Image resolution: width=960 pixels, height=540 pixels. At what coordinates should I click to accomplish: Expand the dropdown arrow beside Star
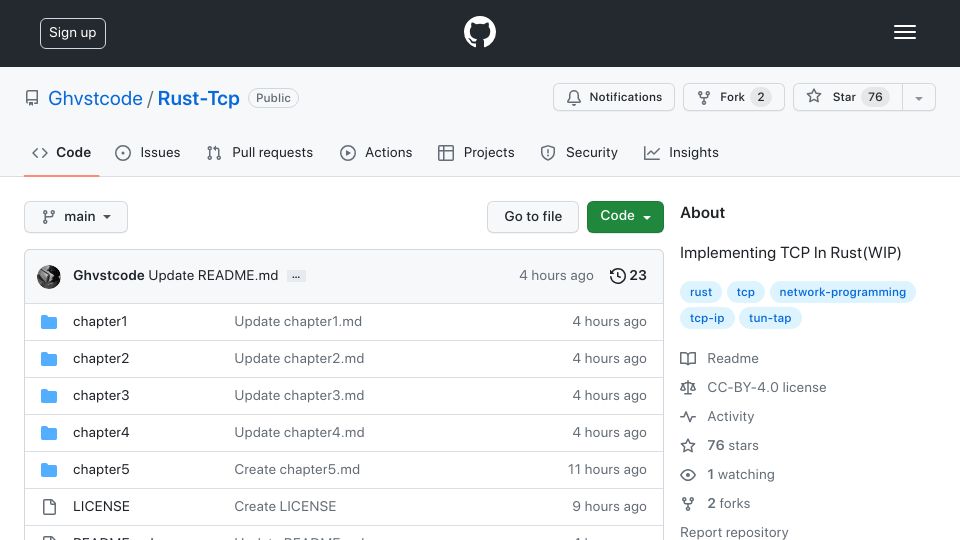click(x=918, y=98)
